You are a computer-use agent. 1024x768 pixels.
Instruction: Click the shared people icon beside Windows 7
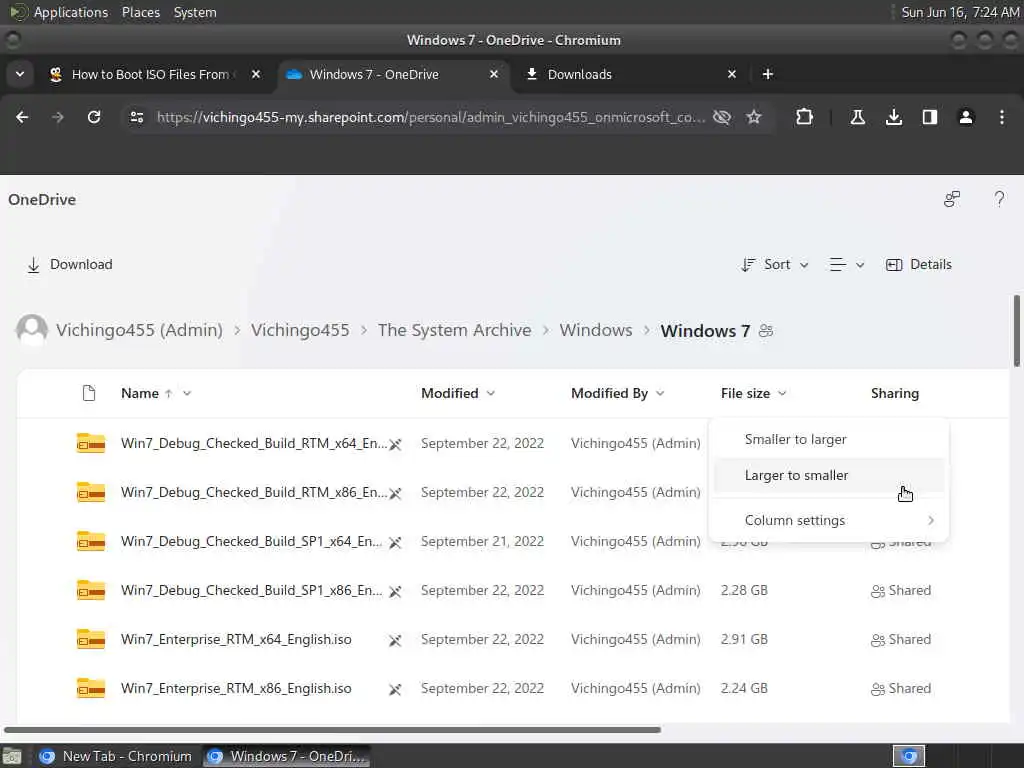[x=766, y=331]
